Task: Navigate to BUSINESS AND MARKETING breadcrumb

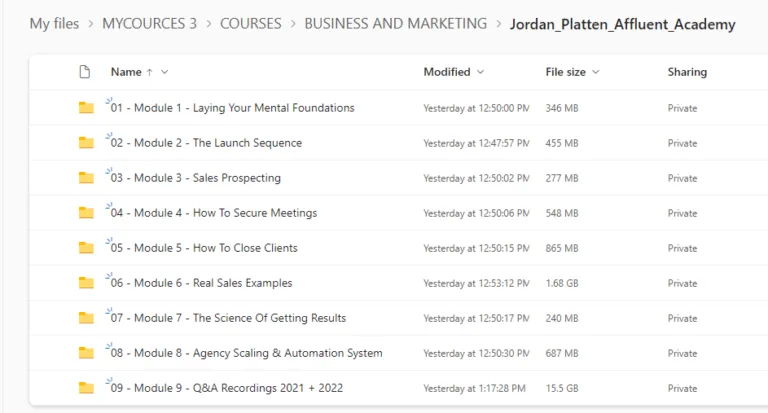Action: [x=395, y=24]
